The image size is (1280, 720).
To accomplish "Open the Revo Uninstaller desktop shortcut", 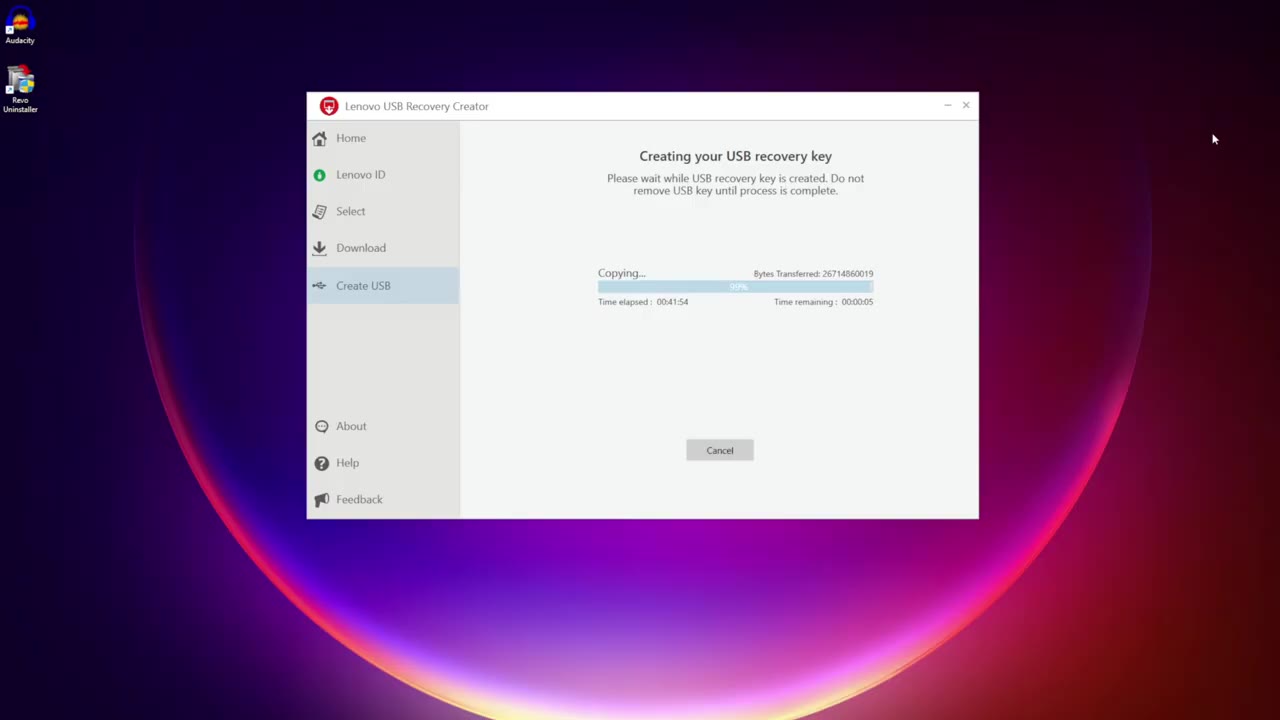I will [x=20, y=89].
